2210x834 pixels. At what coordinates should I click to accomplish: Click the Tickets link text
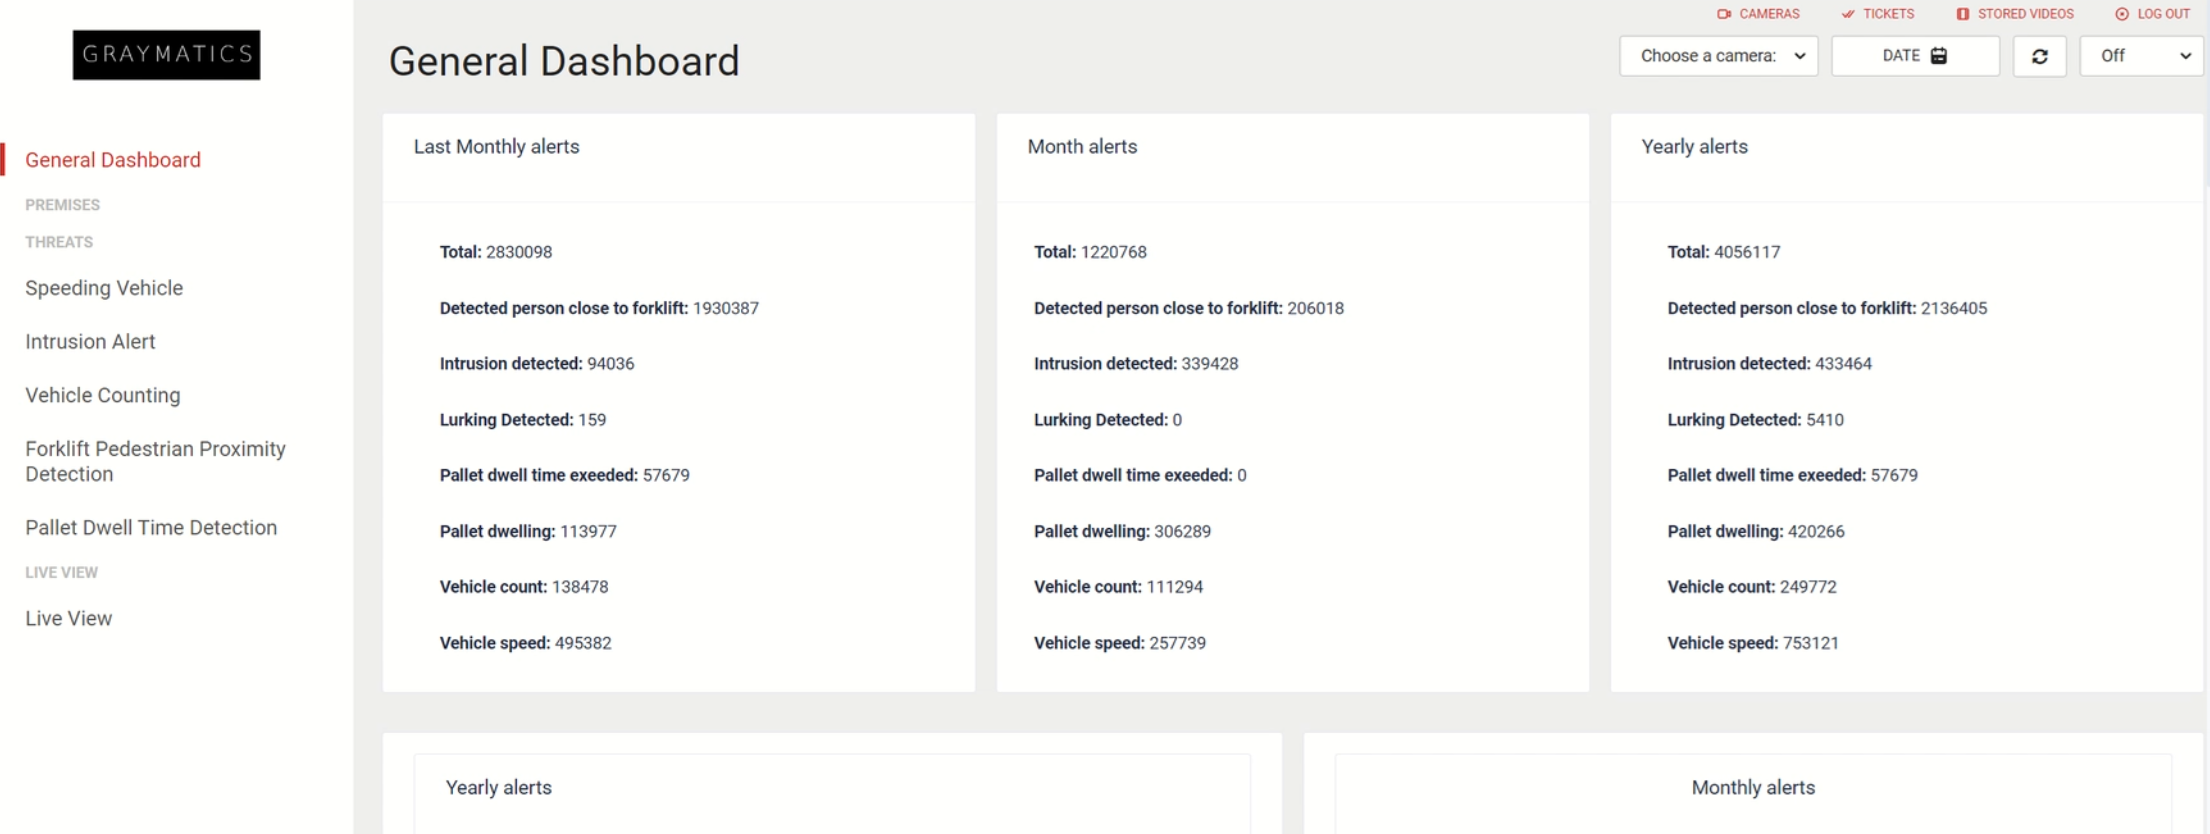pos(1888,14)
